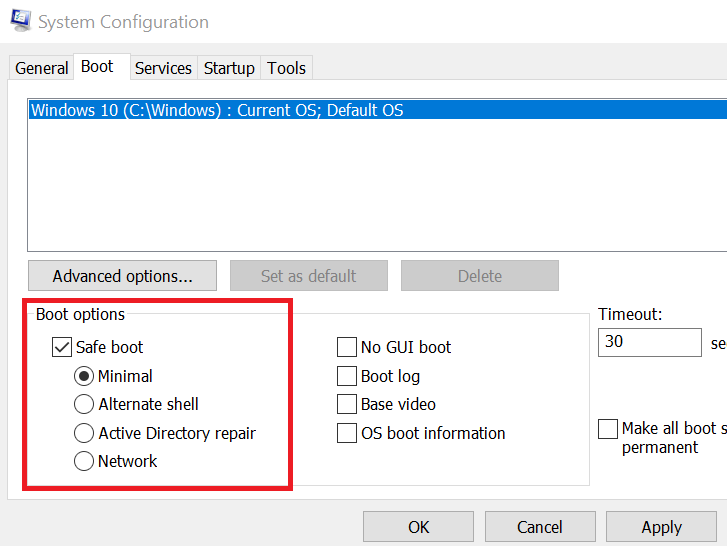Enable the Boot log checkbox
Viewport: 727px width, 546px height.
click(x=347, y=376)
